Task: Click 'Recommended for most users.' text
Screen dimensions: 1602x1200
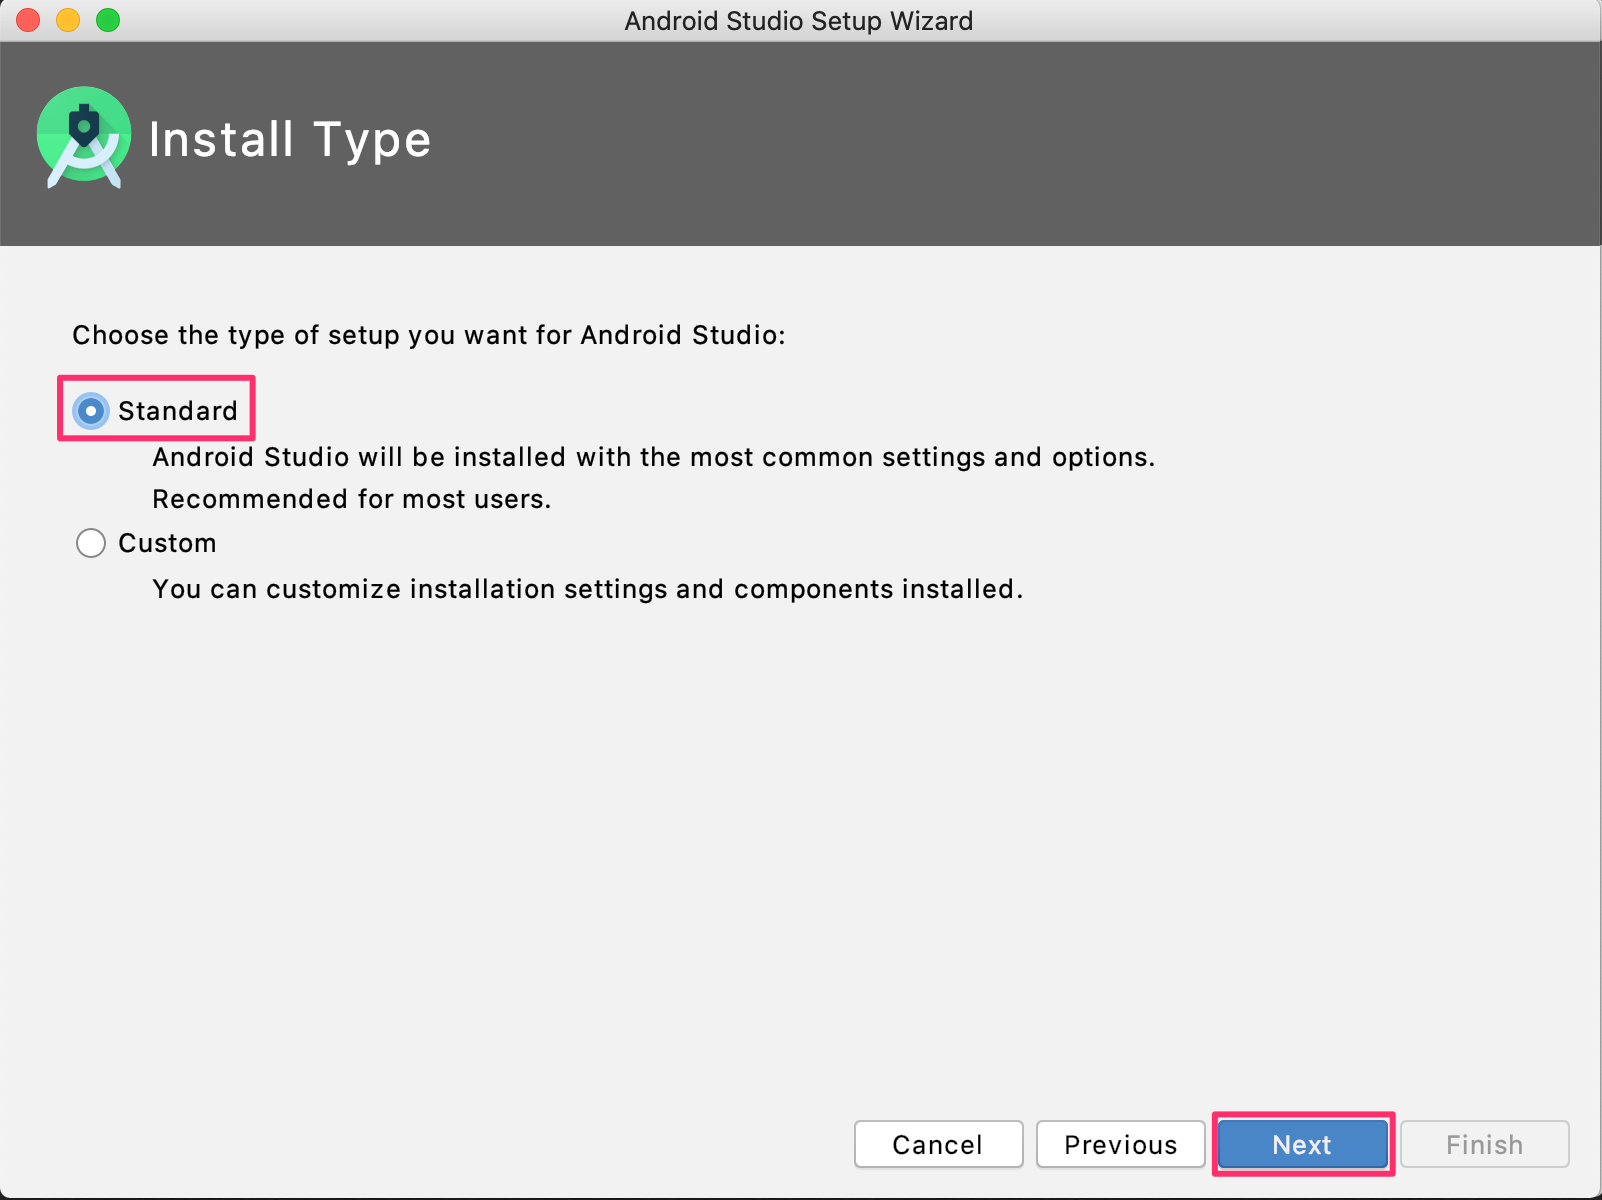Action: (352, 499)
